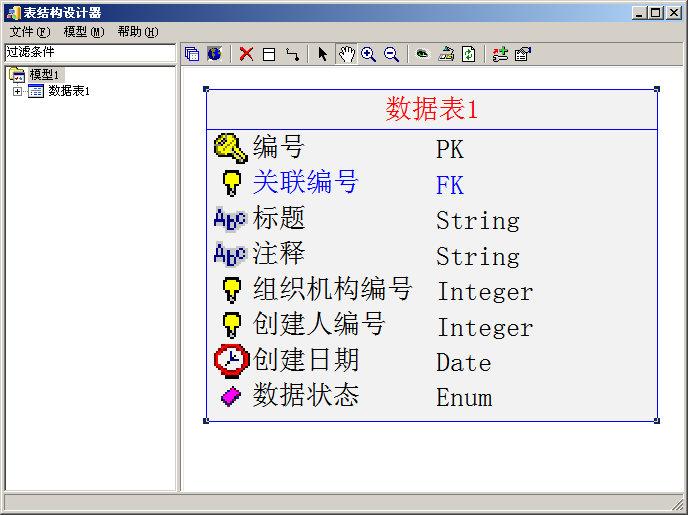Click the properties icon at toolbar end

[522, 54]
